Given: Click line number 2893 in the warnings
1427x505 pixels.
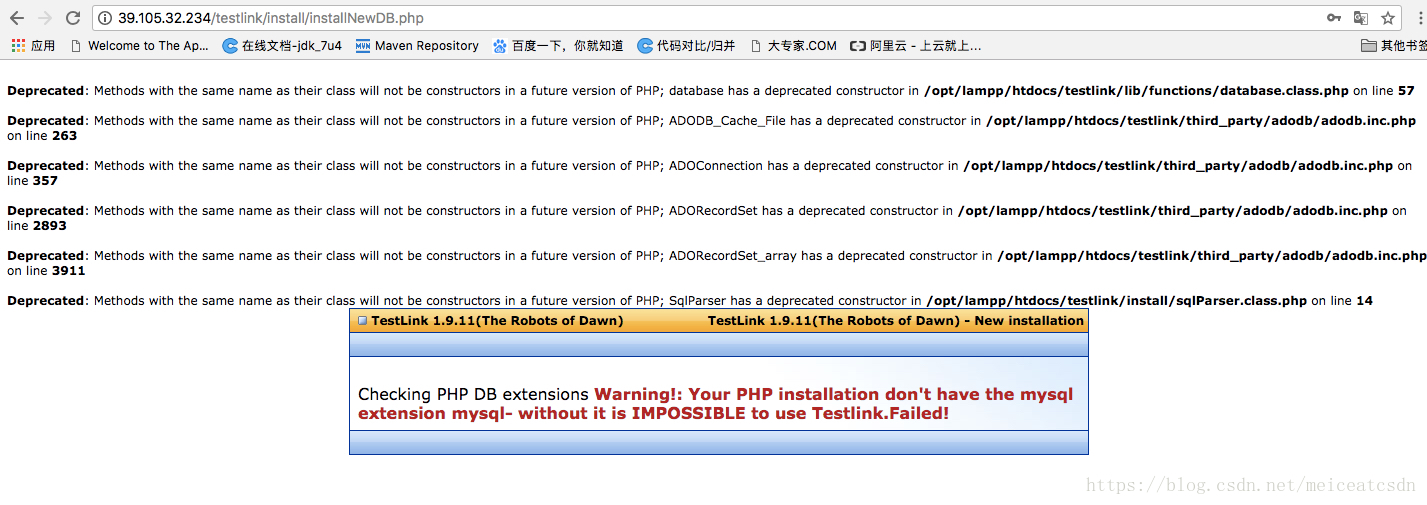Looking at the screenshot, I should point(49,226).
